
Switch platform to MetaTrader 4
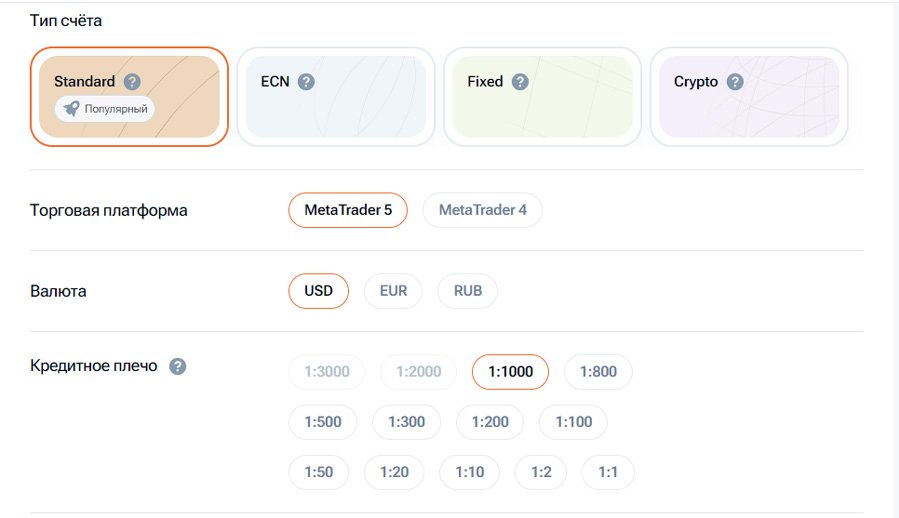[x=482, y=210]
